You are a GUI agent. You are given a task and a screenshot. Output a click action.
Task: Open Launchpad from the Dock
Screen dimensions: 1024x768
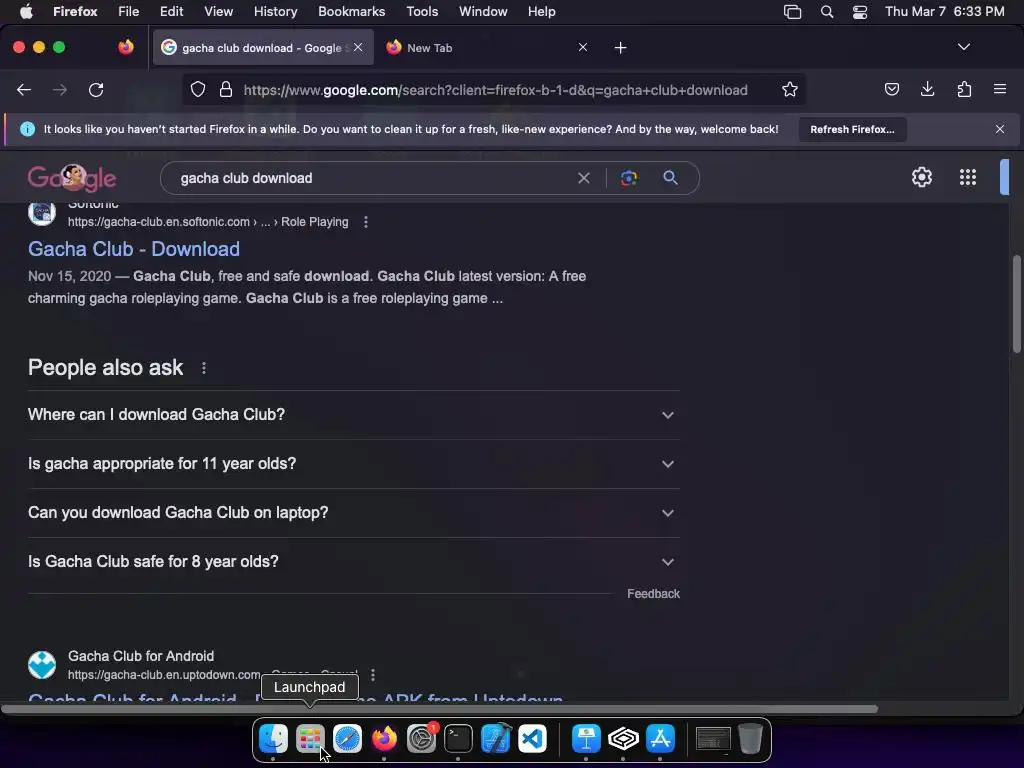click(310, 739)
